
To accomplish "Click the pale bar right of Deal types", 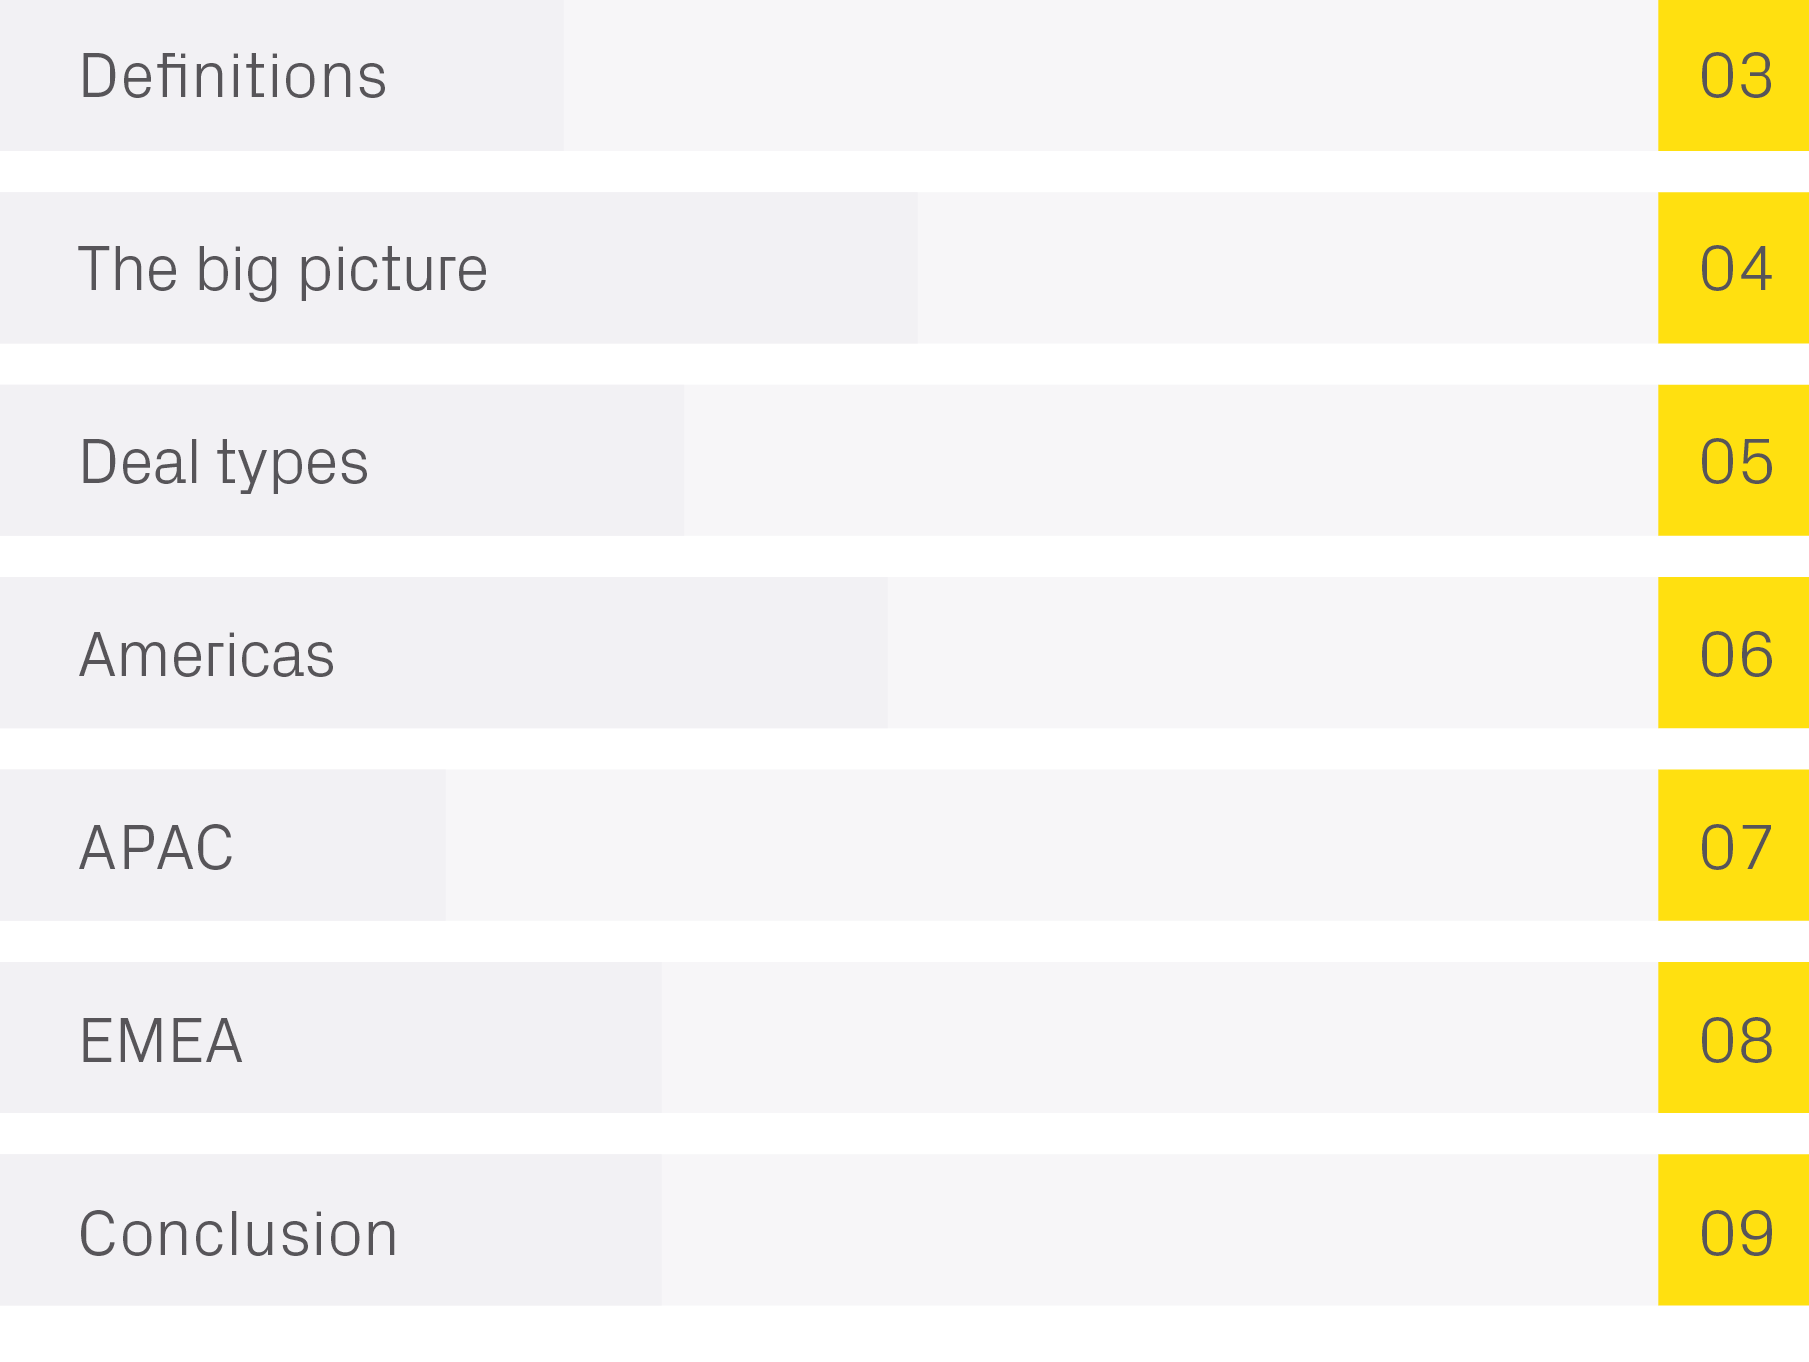I will [1170, 461].
